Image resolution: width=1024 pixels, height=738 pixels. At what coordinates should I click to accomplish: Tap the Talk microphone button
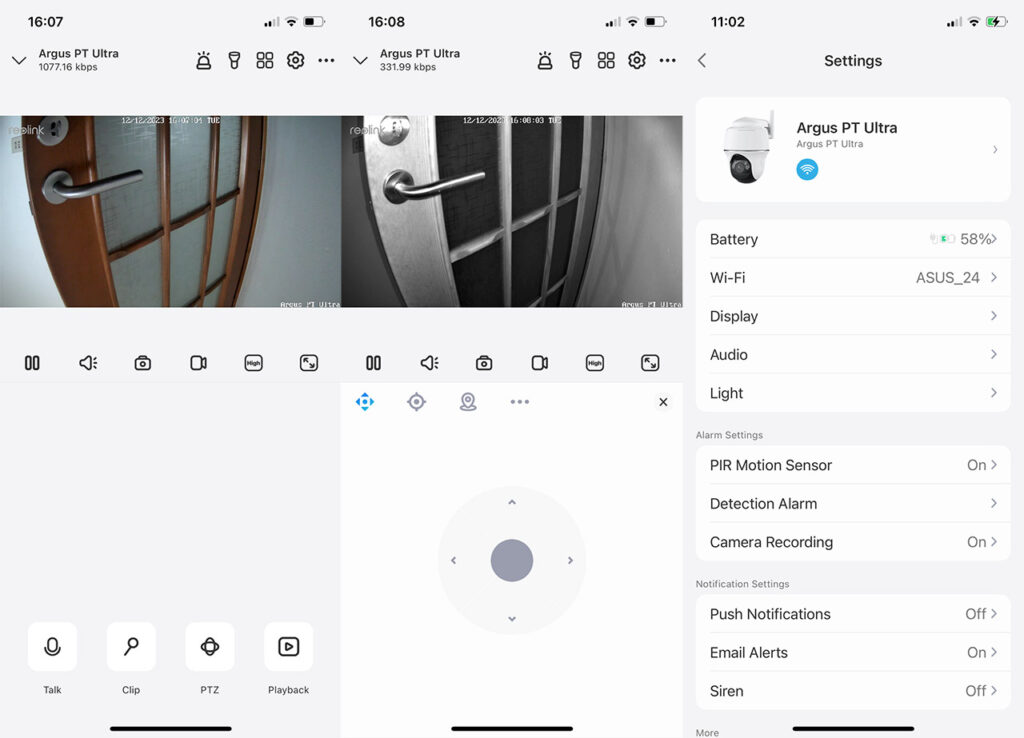(52, 647)
